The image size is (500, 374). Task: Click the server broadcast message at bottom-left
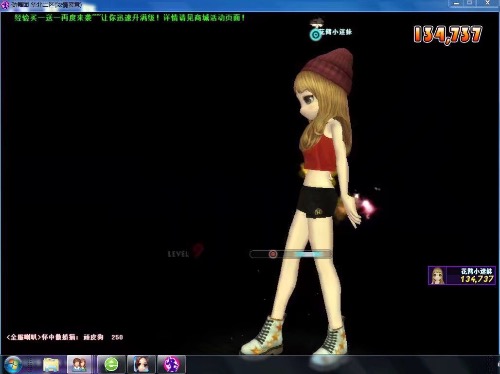(65, 337)
